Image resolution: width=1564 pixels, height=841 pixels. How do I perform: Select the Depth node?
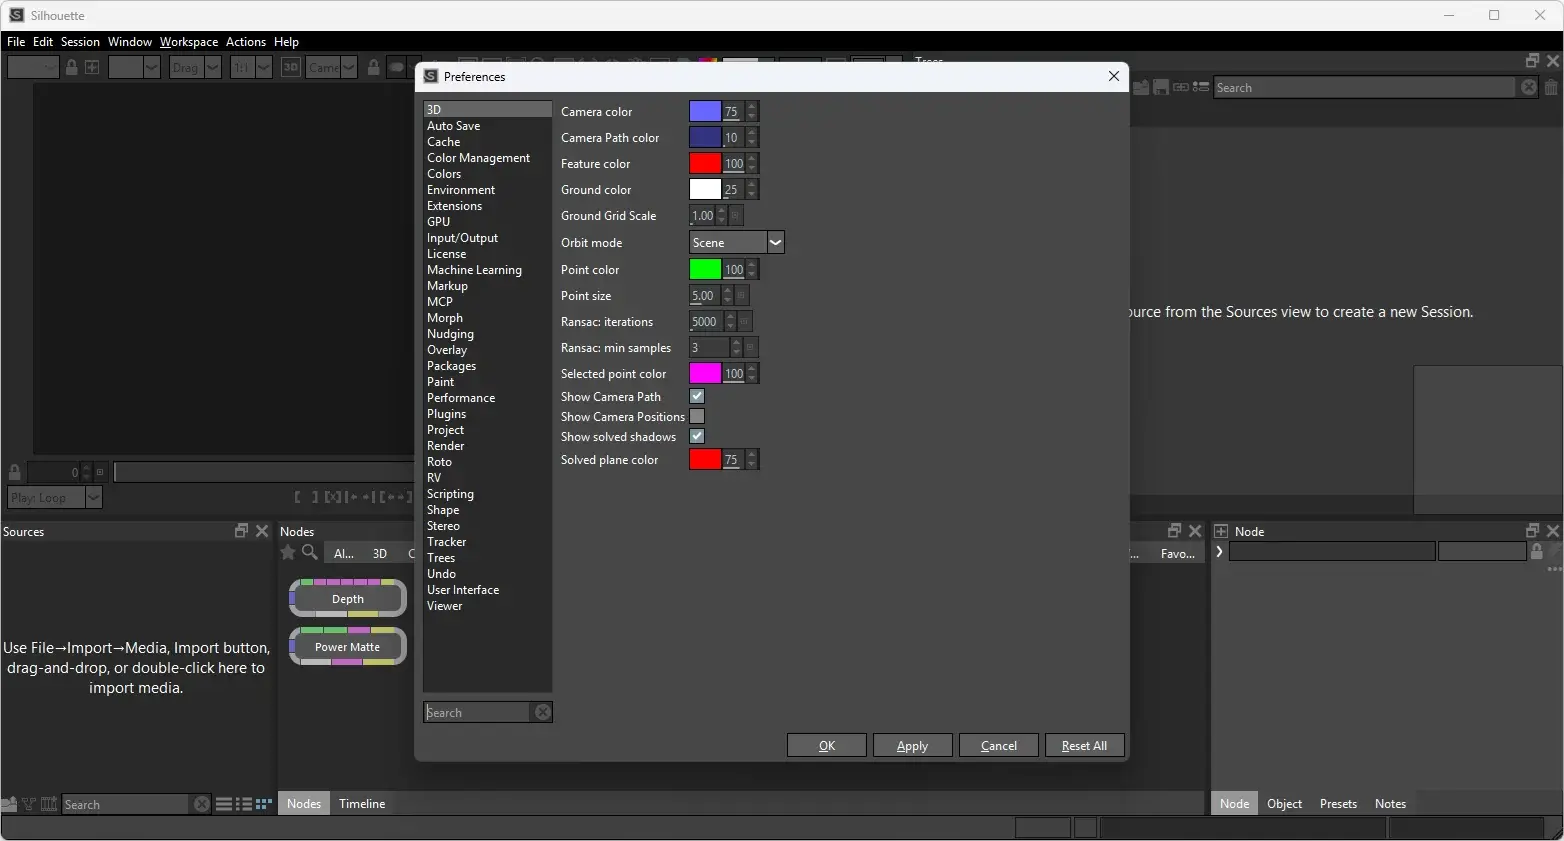[348, 599]
